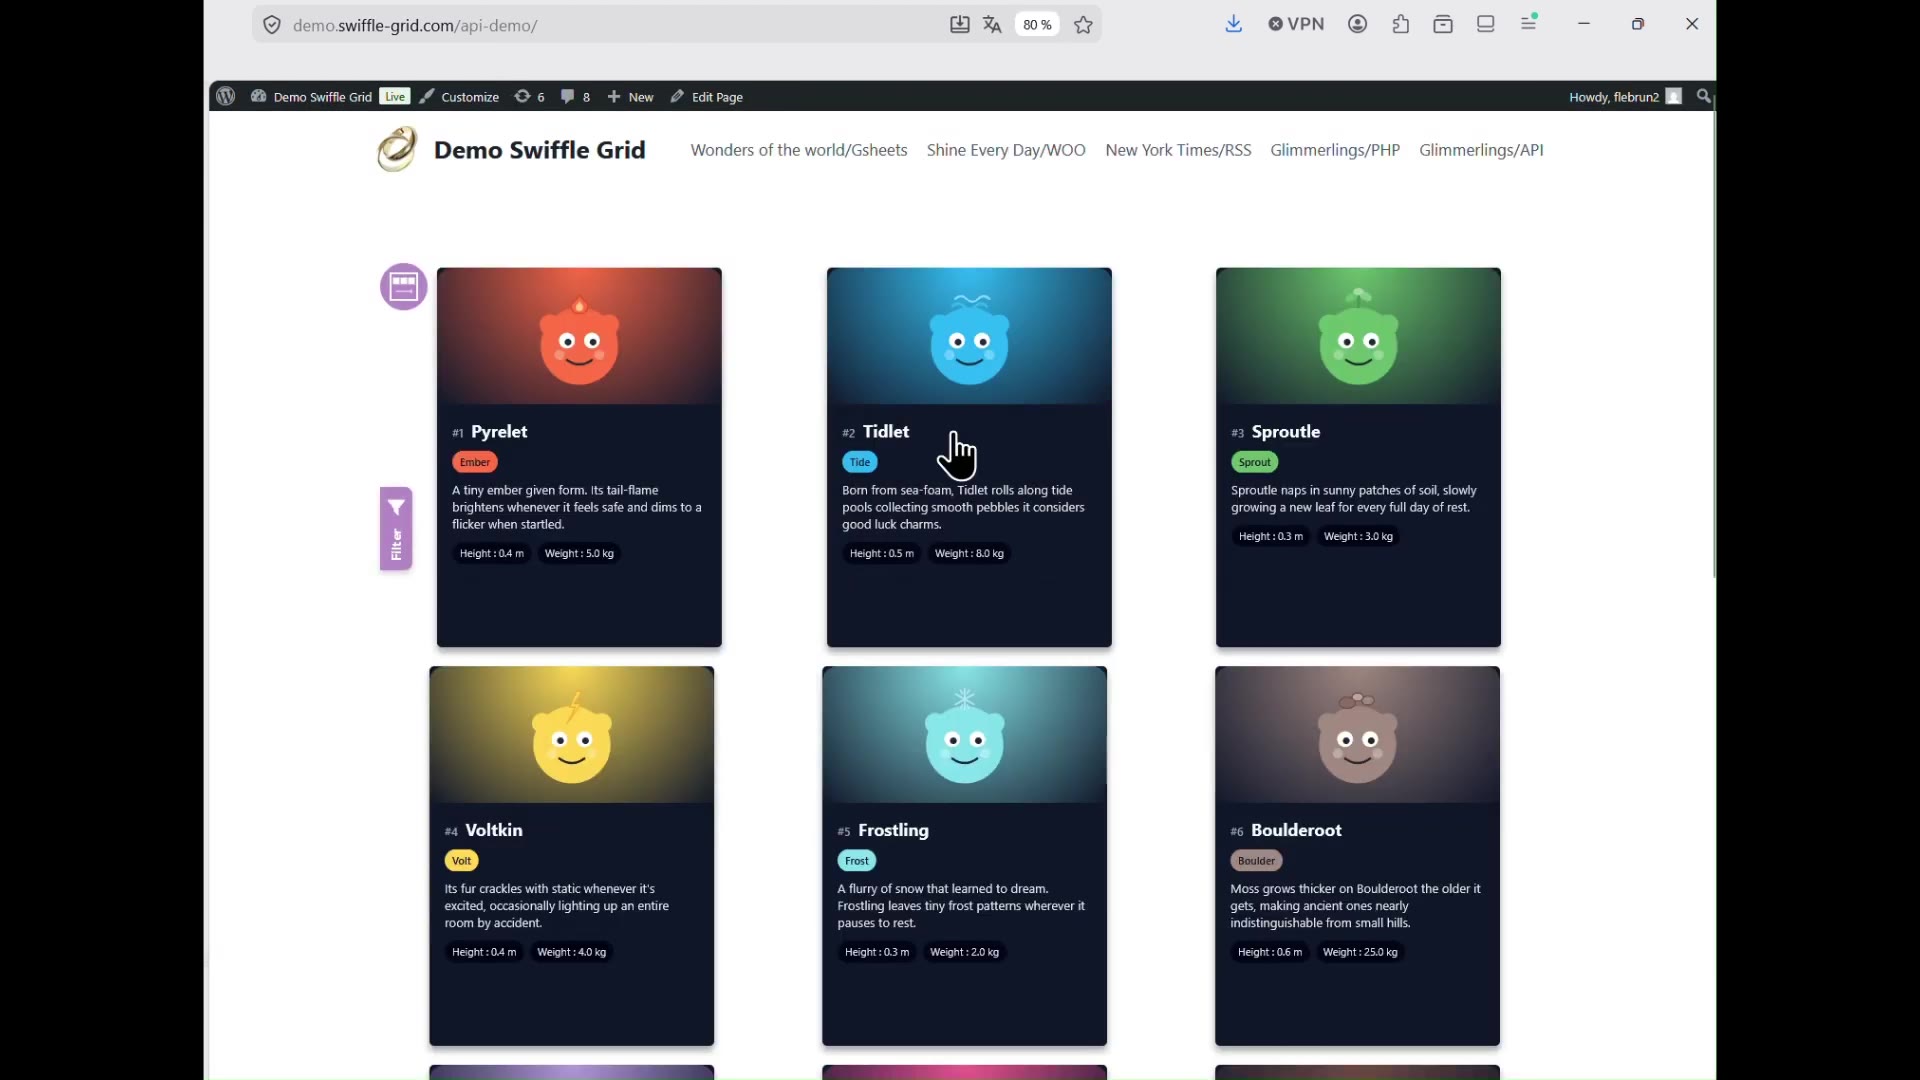Select the Sprout type tag
Image resolution: width=1920 pixels, height=1080 pixels.
(1255, 462)
